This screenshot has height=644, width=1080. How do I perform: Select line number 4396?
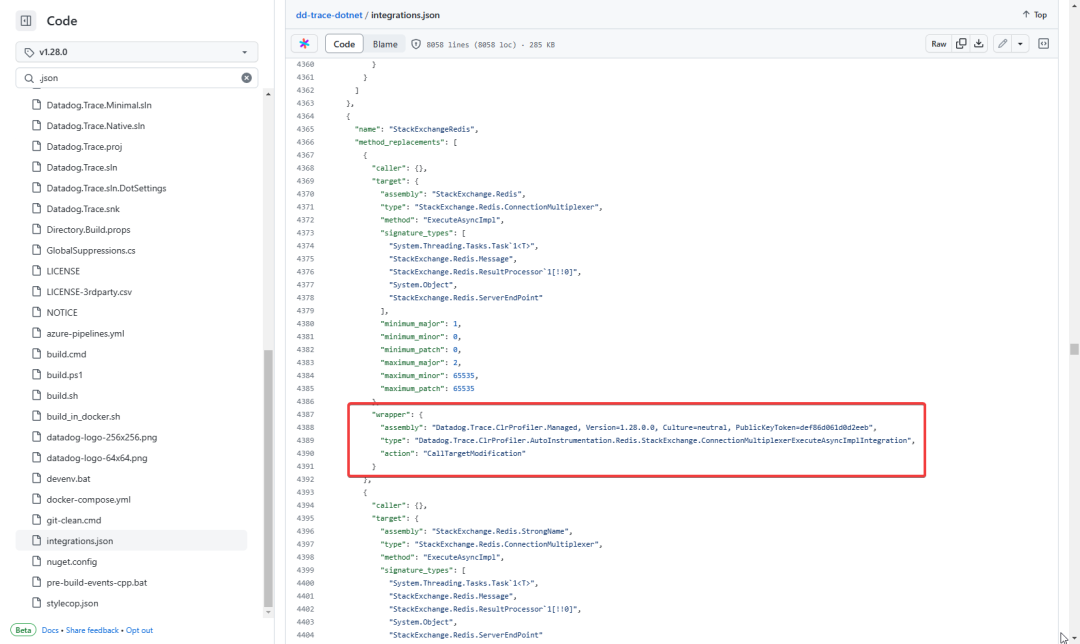pyautogui.click(x=305, y=531)
